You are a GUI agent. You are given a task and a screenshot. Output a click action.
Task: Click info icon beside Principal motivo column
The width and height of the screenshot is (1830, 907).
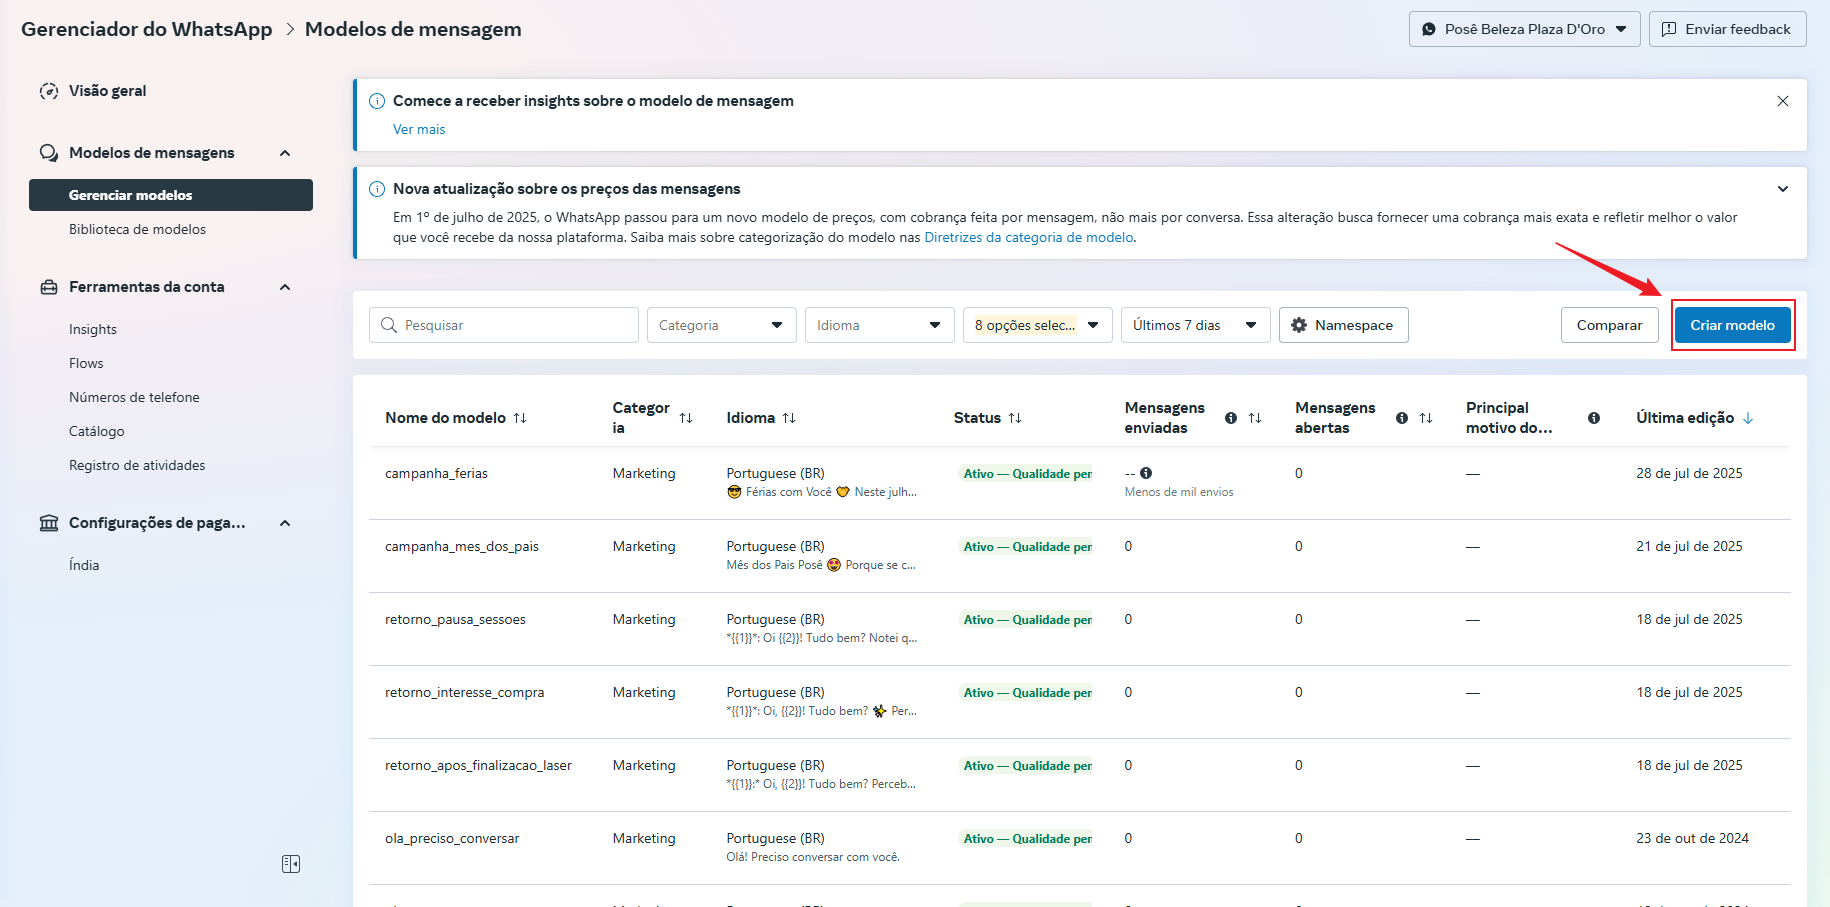(x=1594, y=418)
